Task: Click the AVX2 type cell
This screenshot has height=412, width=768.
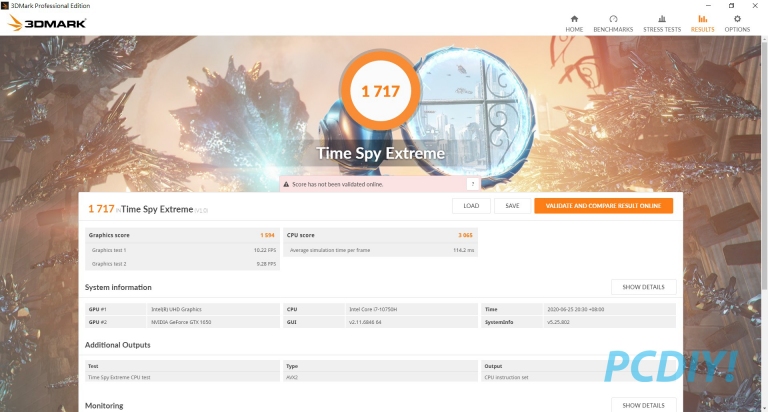Action: point(292,377)
